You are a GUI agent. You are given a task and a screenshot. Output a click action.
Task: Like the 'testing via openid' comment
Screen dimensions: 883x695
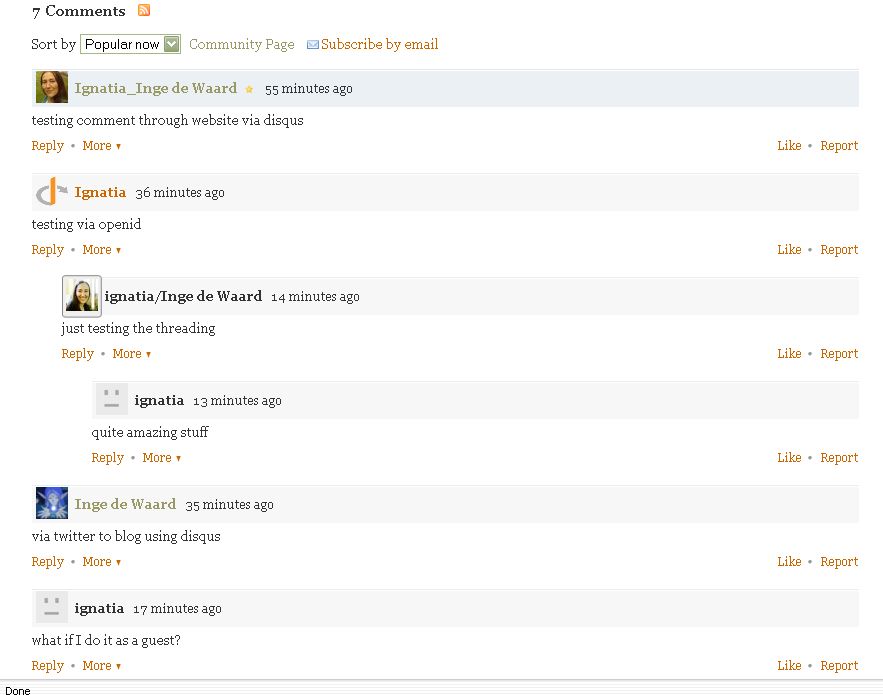pyautogui.click(x=789, y=250)
